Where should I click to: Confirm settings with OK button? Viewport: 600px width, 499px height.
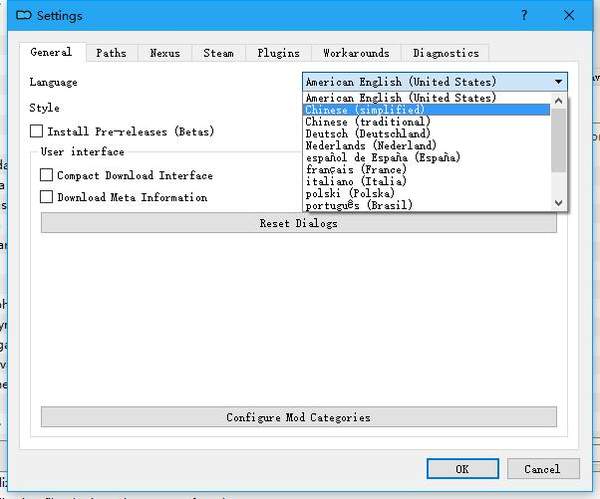coord(461,468)
